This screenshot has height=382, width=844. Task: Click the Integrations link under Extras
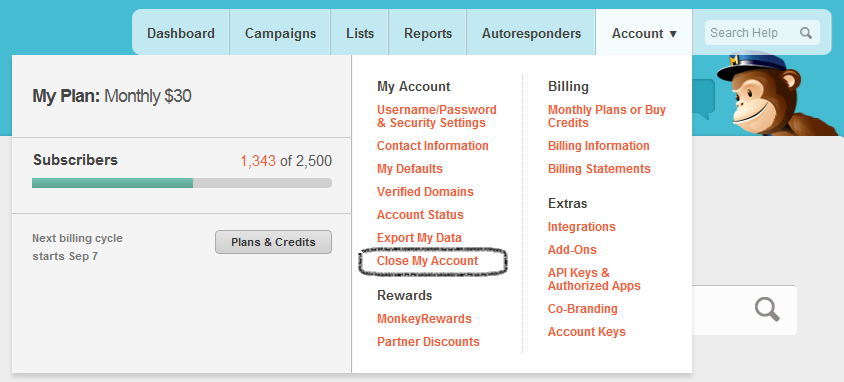581,227
